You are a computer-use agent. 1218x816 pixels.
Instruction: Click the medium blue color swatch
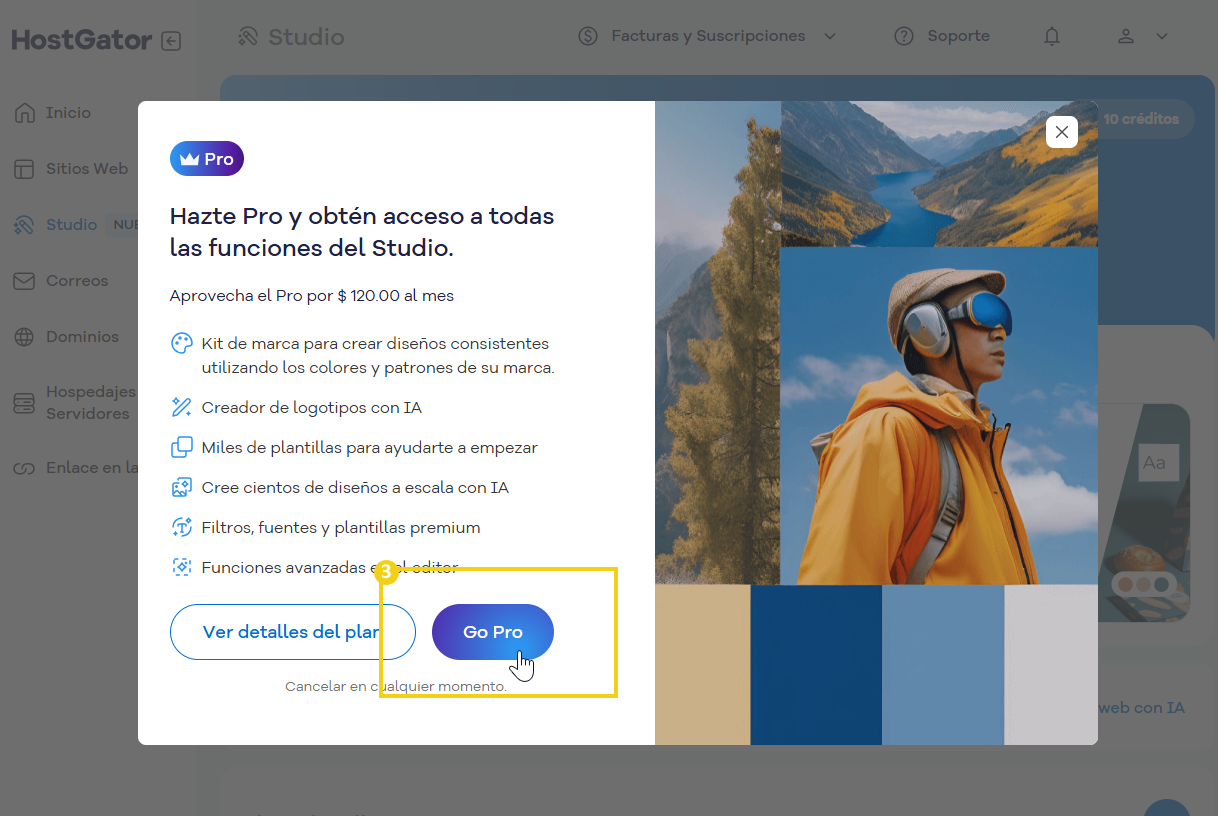point(943,665)
